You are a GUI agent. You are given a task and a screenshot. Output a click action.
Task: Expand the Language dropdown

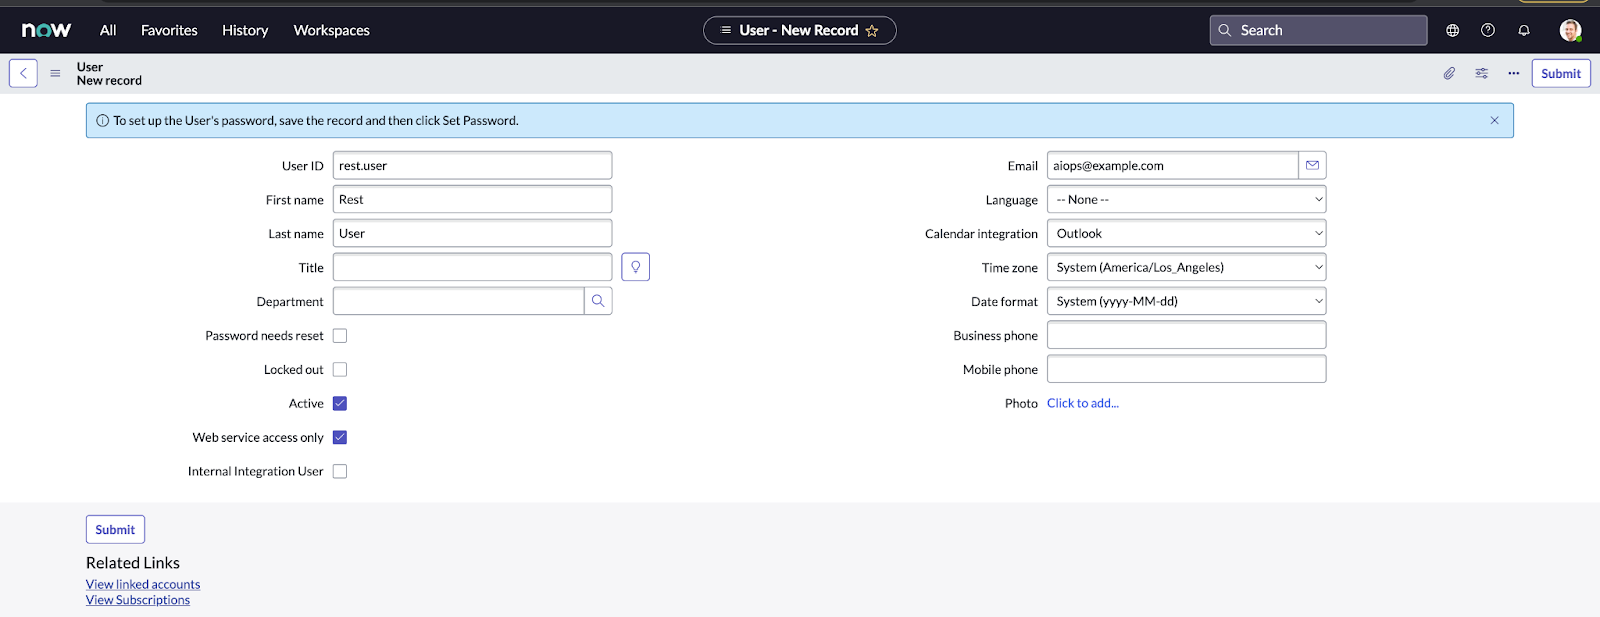[x=1186, y=199]
